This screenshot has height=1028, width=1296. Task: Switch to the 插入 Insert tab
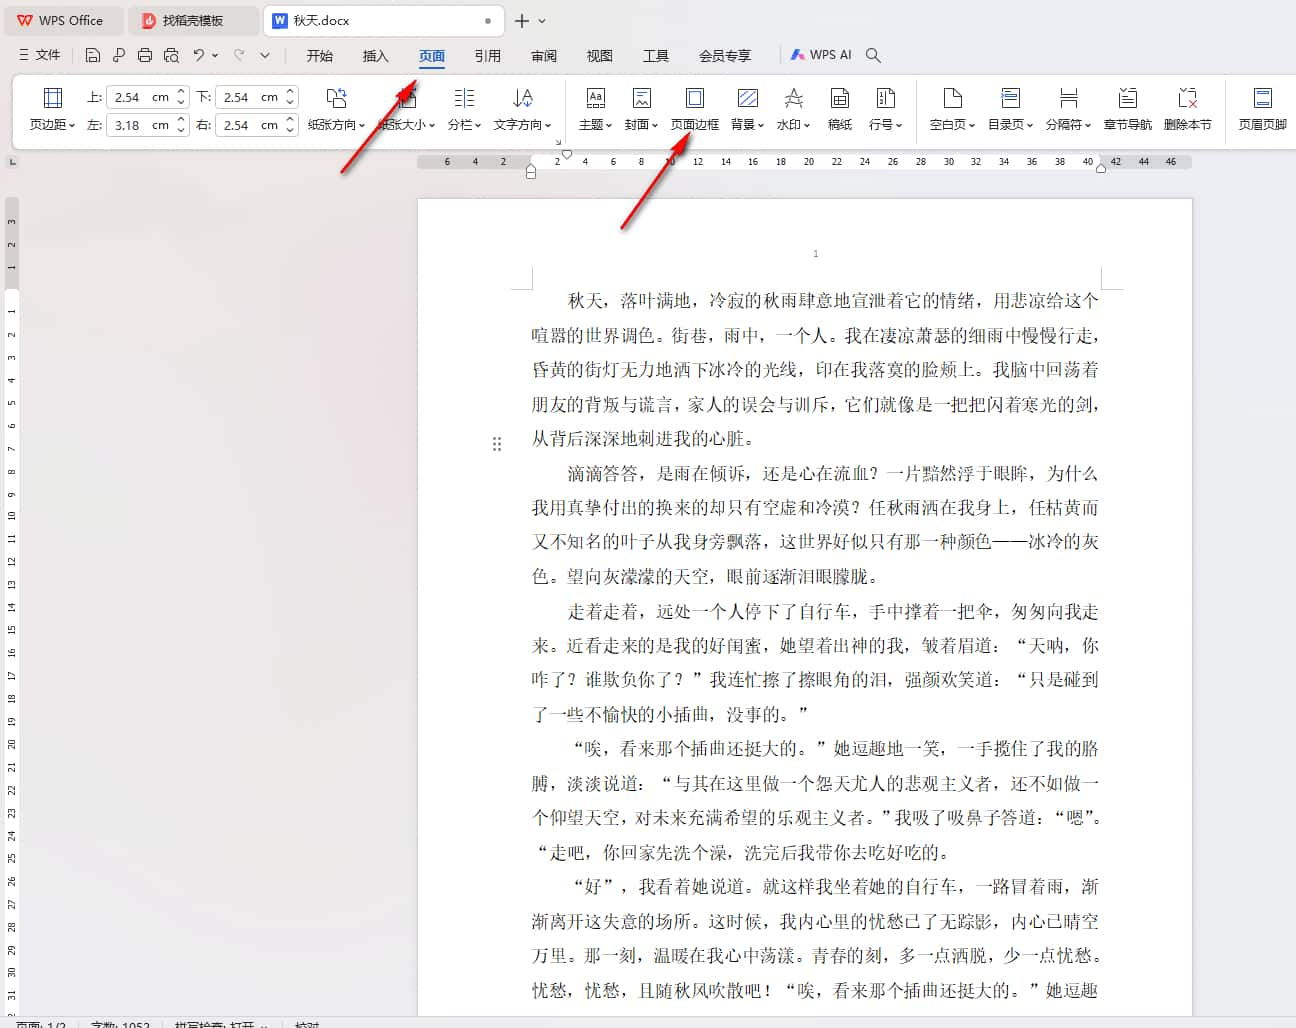pos(376,56)
